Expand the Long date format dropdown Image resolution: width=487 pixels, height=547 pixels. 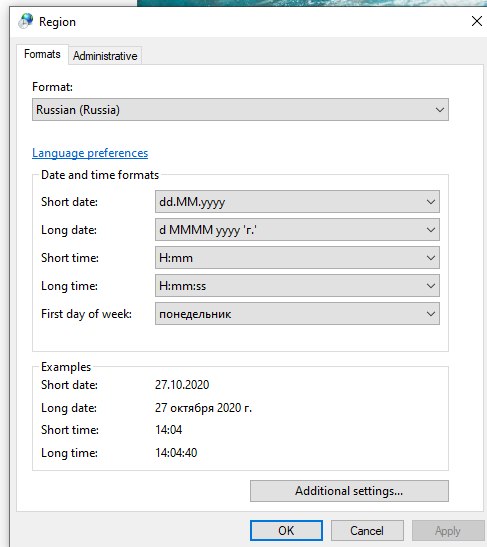coord(297,230)
